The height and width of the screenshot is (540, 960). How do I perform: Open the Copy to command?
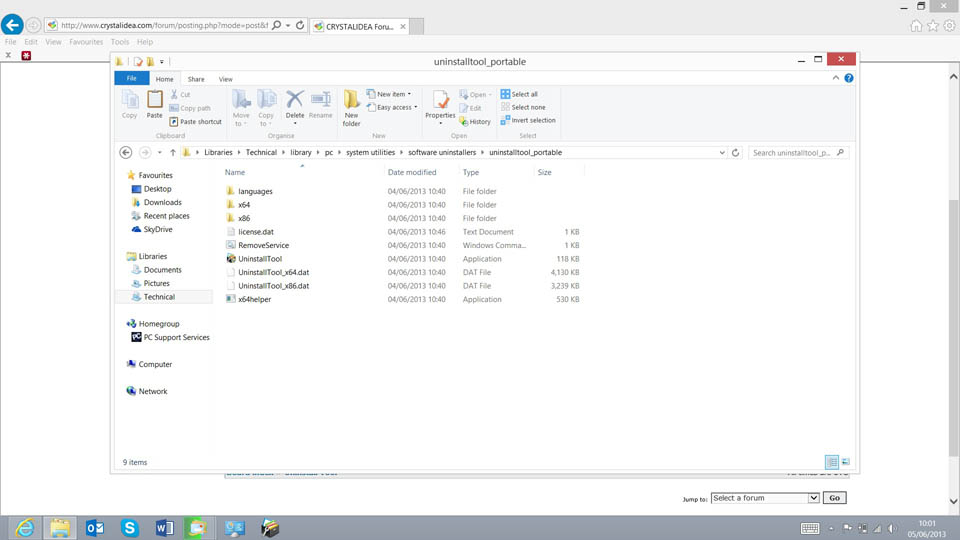click(x=266, y=108)
